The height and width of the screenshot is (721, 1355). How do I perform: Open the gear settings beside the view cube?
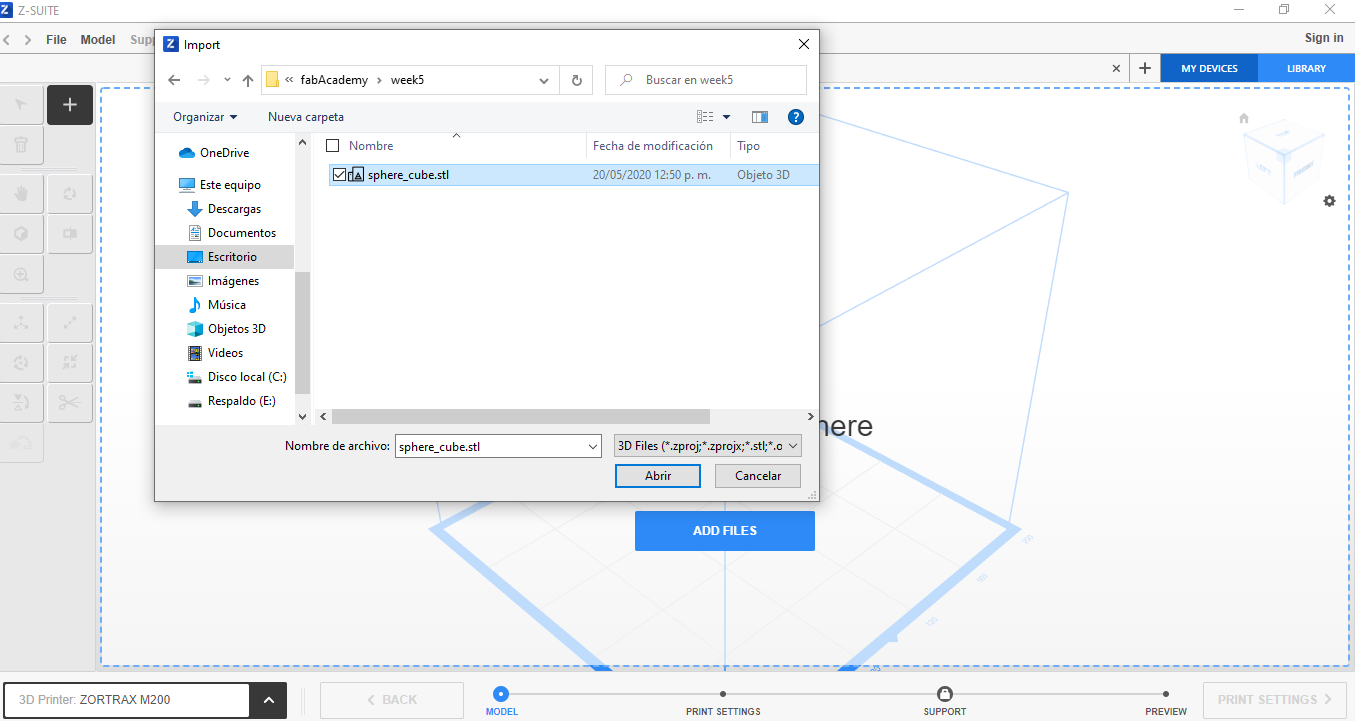(1329, 201)
